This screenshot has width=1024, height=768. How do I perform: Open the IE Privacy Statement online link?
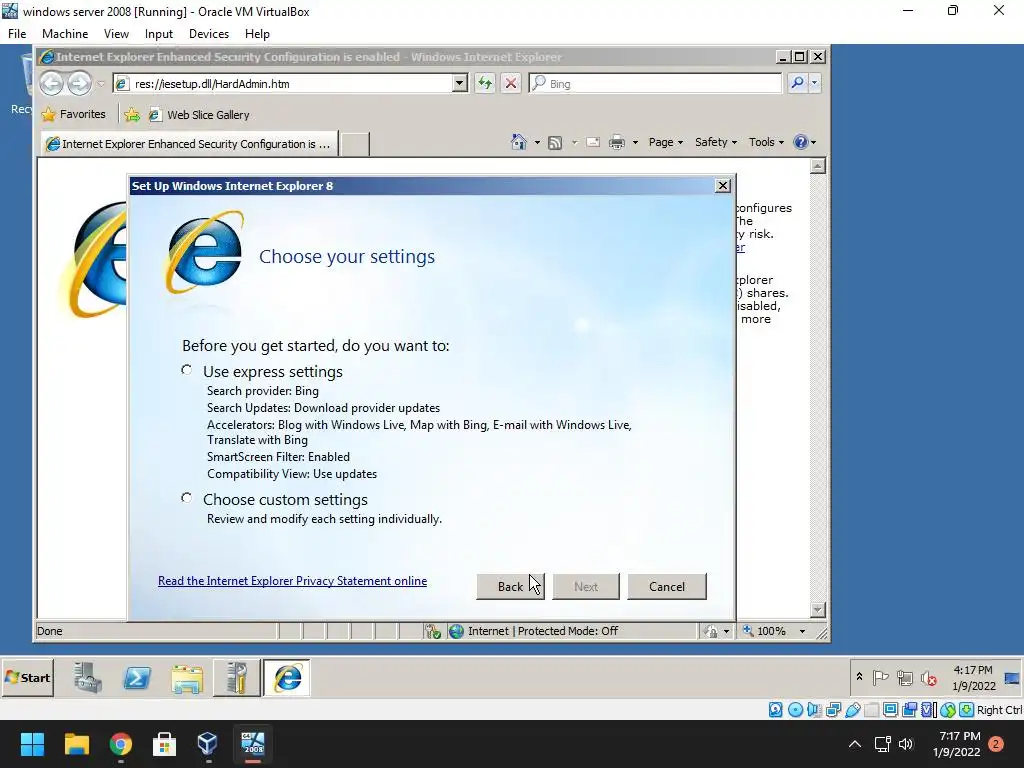[x=293, y=581]
